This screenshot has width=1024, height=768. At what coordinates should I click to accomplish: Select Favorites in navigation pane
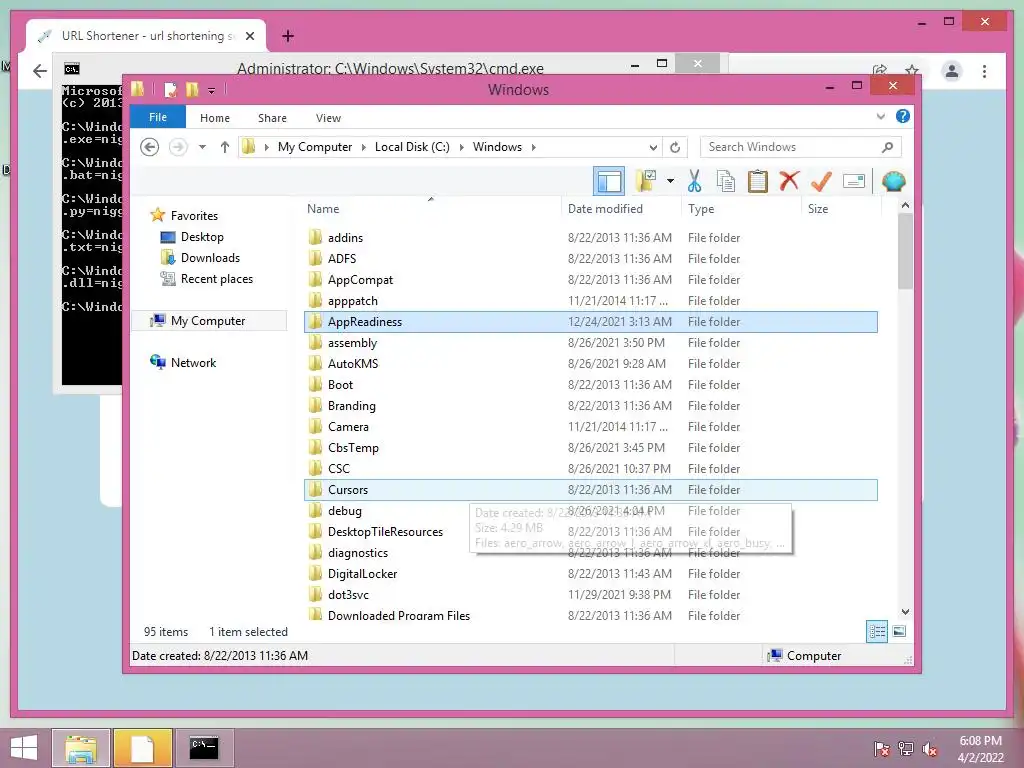[x=194, y=216]
